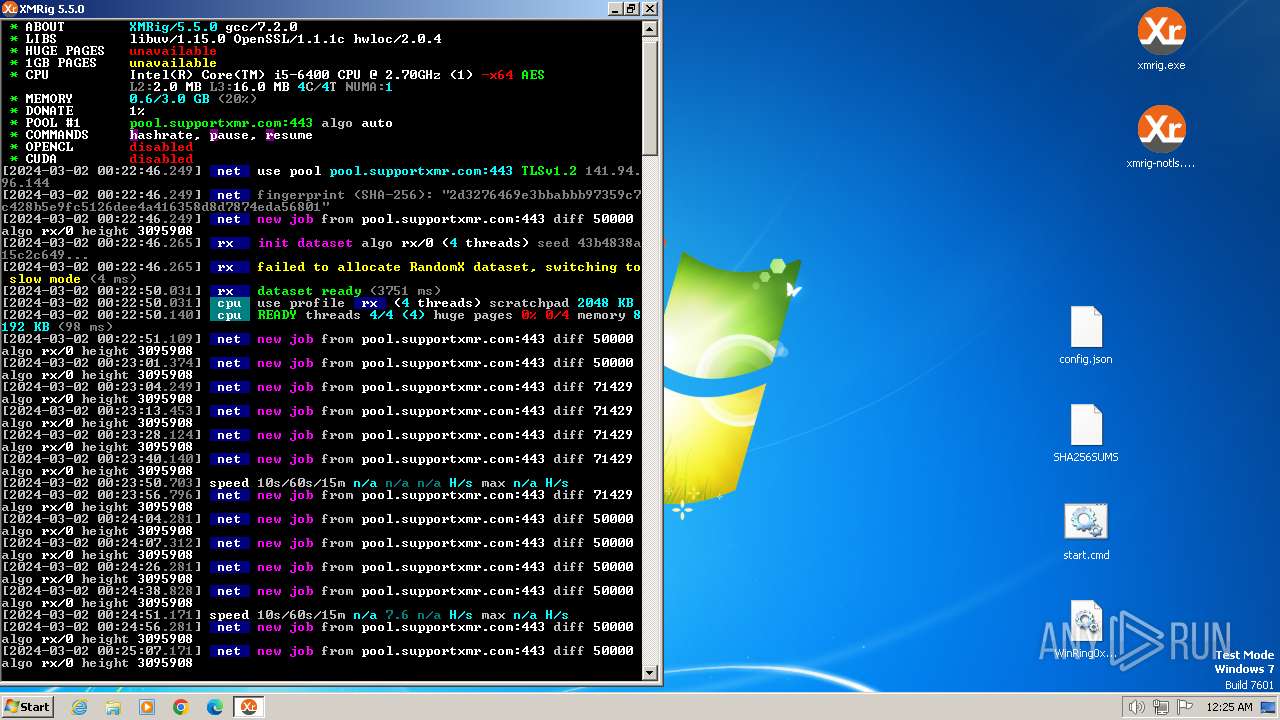The image size is (1280, 720).
Task: Click the speed line showing 7.6 H/s
Action: point(285,615)
